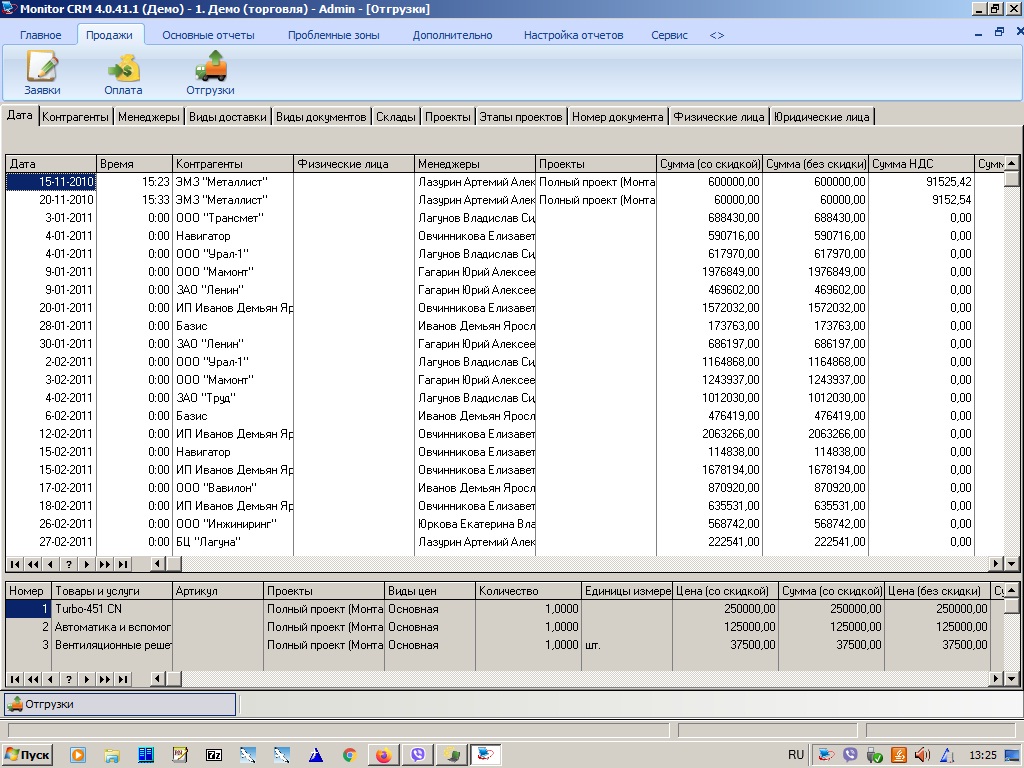Click the Отгрузки truck toolbar icon

[x=210, y=72]
